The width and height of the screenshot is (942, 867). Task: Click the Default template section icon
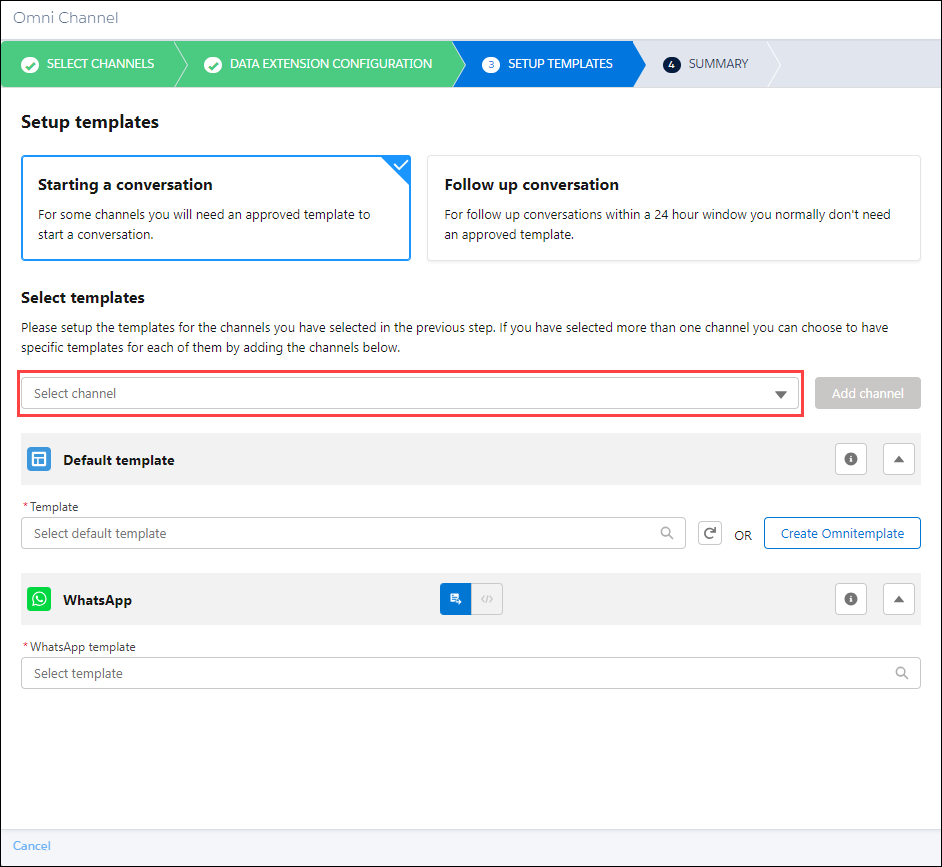[x=38, y=458]
